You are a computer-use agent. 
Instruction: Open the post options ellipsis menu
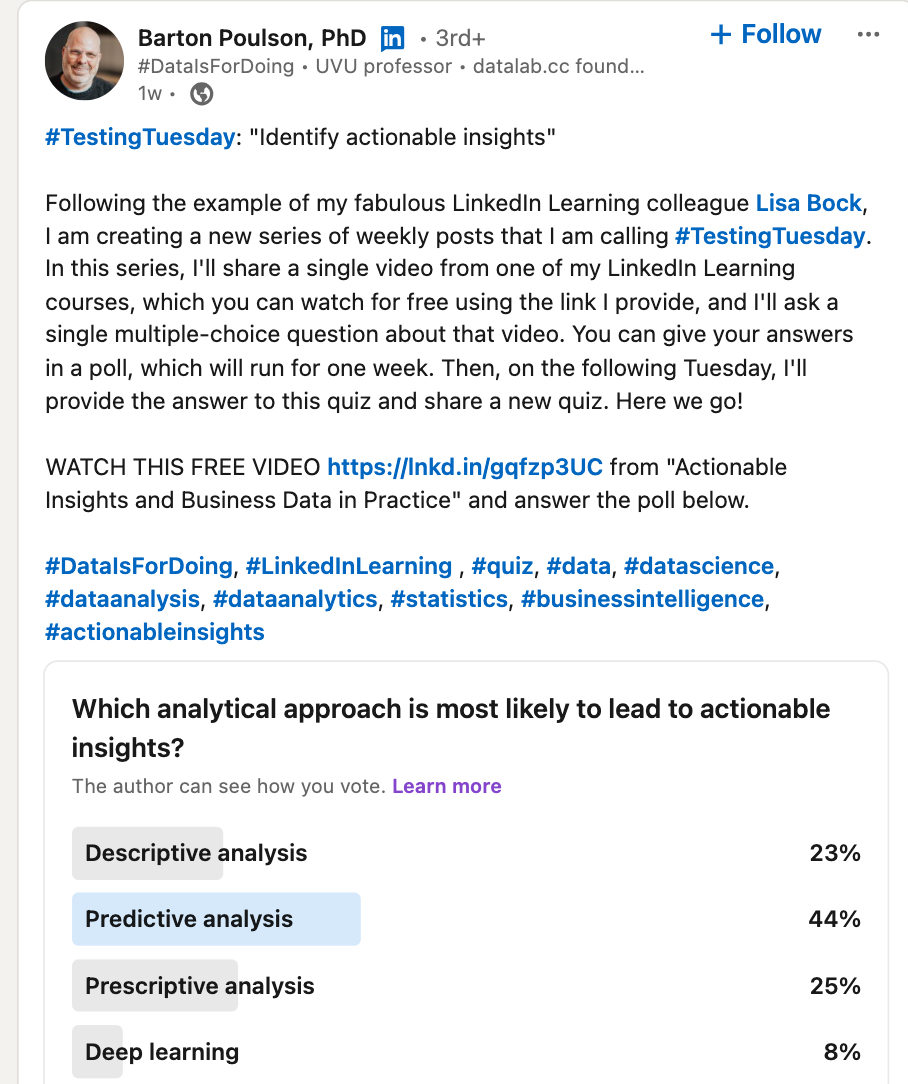click(x=869, y=35)
